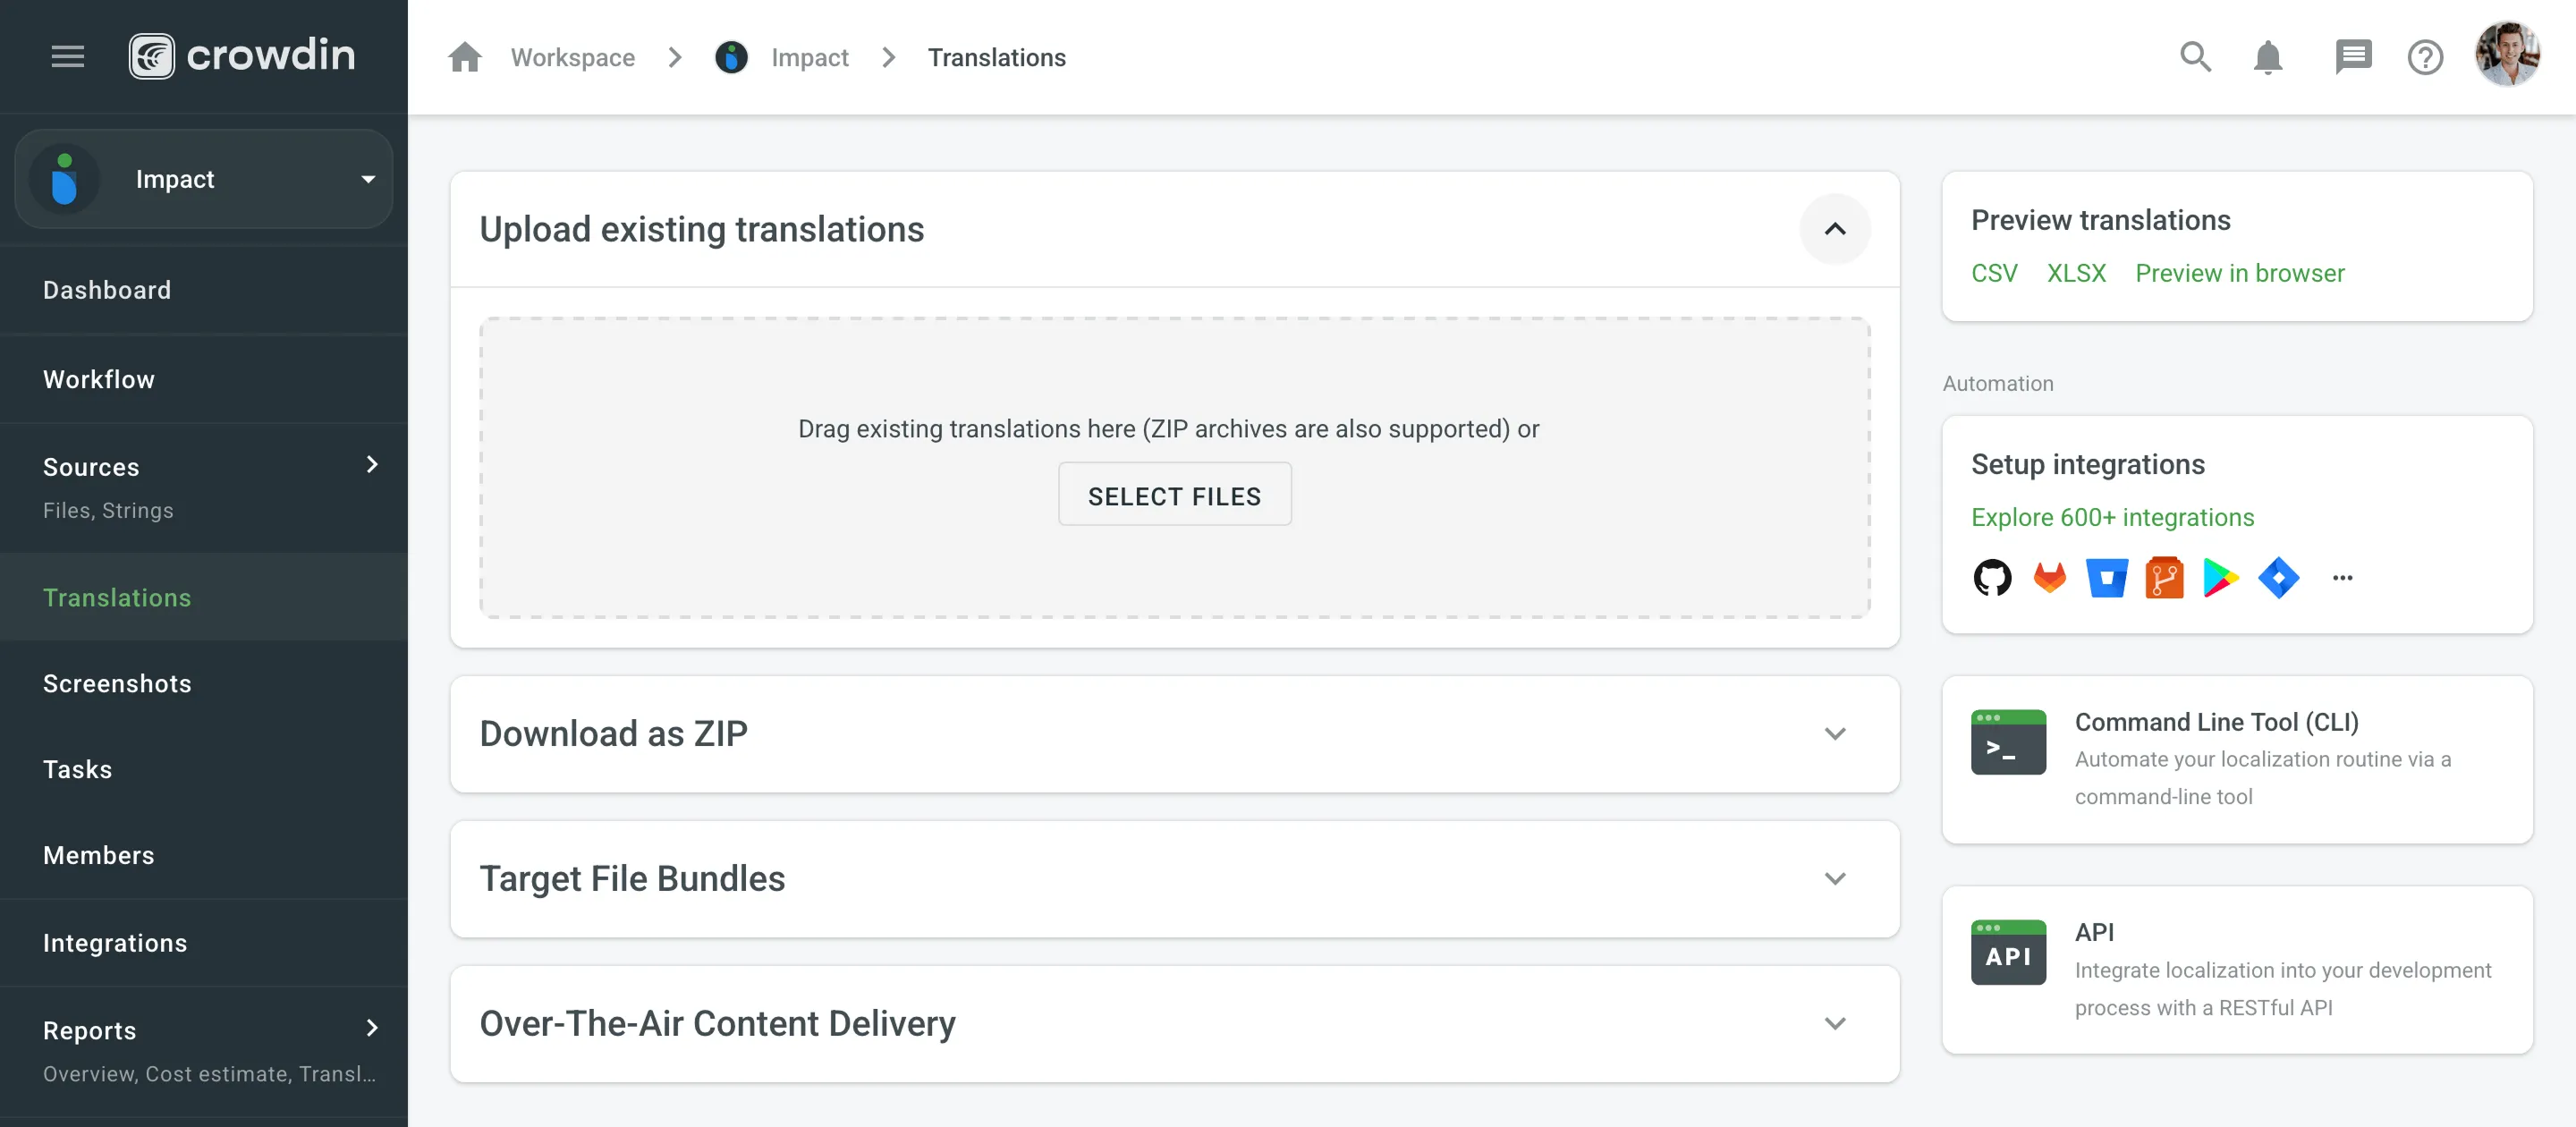Go to the Screenshots section
The image size is (2576, 1127).
tap(117, 683)
